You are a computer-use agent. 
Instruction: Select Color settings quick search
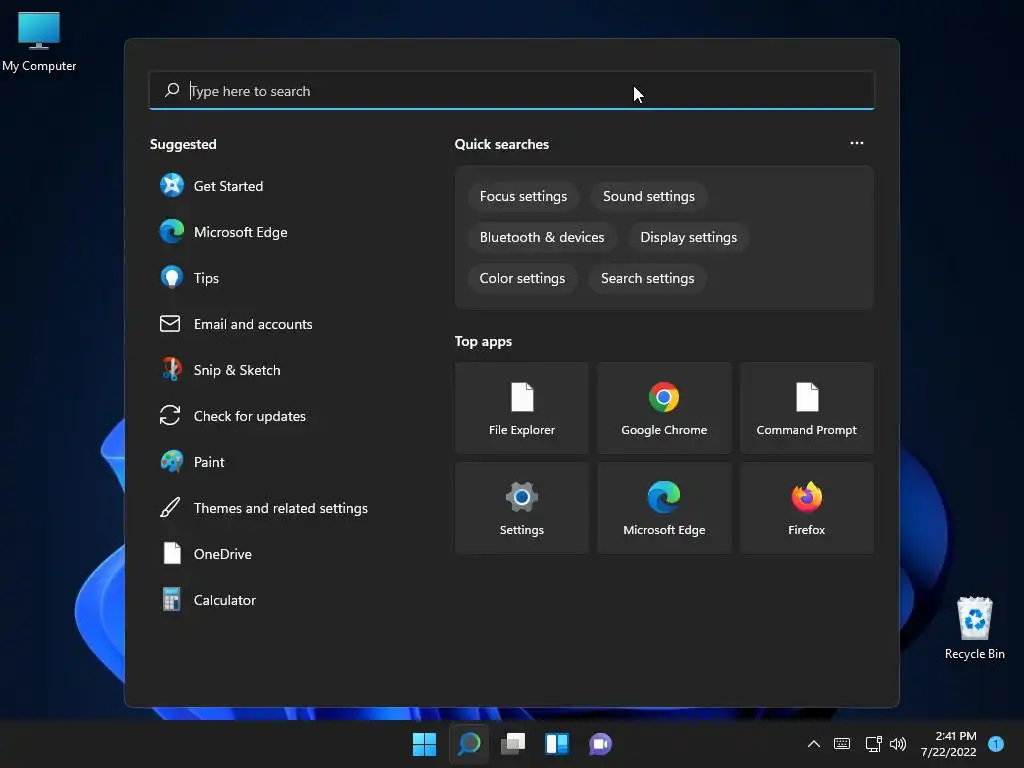(x=522, y=279)
